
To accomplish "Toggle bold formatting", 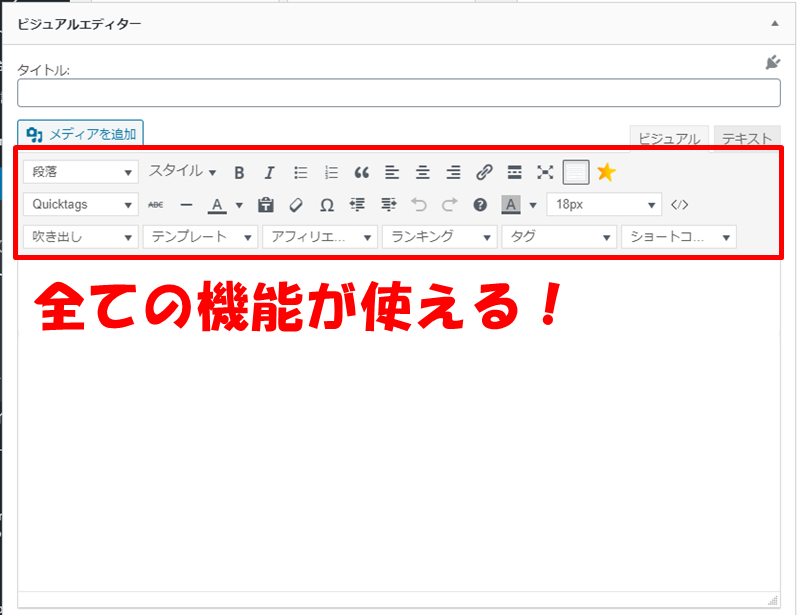I will [239, 172].
